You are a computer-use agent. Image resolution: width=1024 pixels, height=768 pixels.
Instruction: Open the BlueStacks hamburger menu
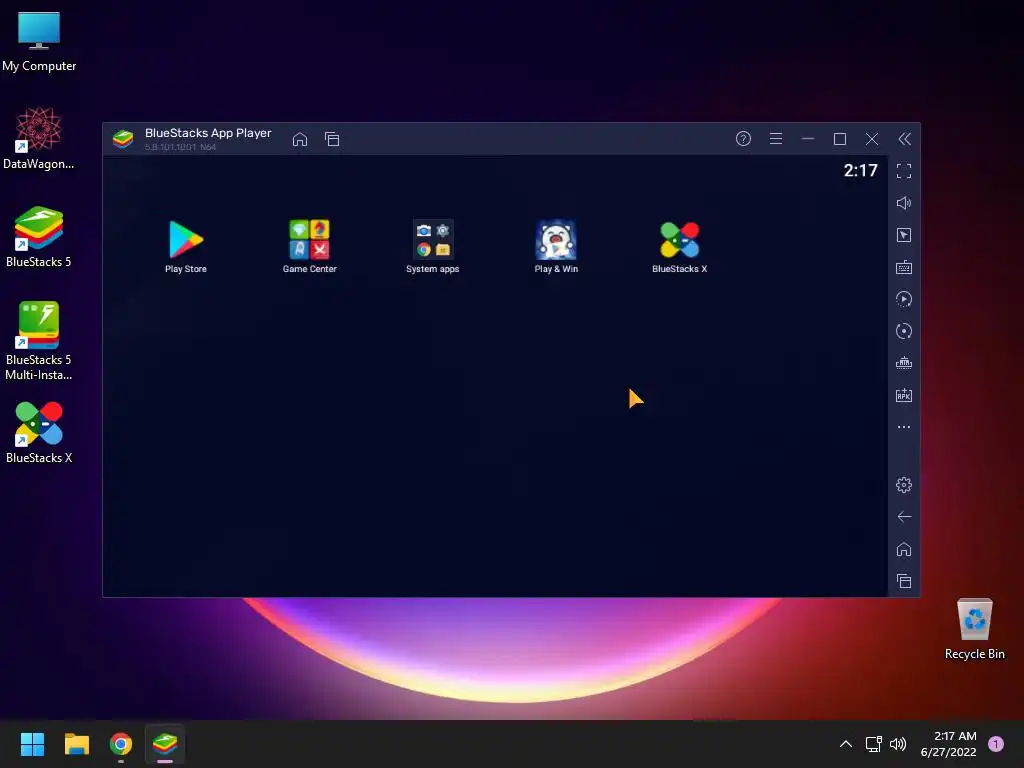point(776,138)
